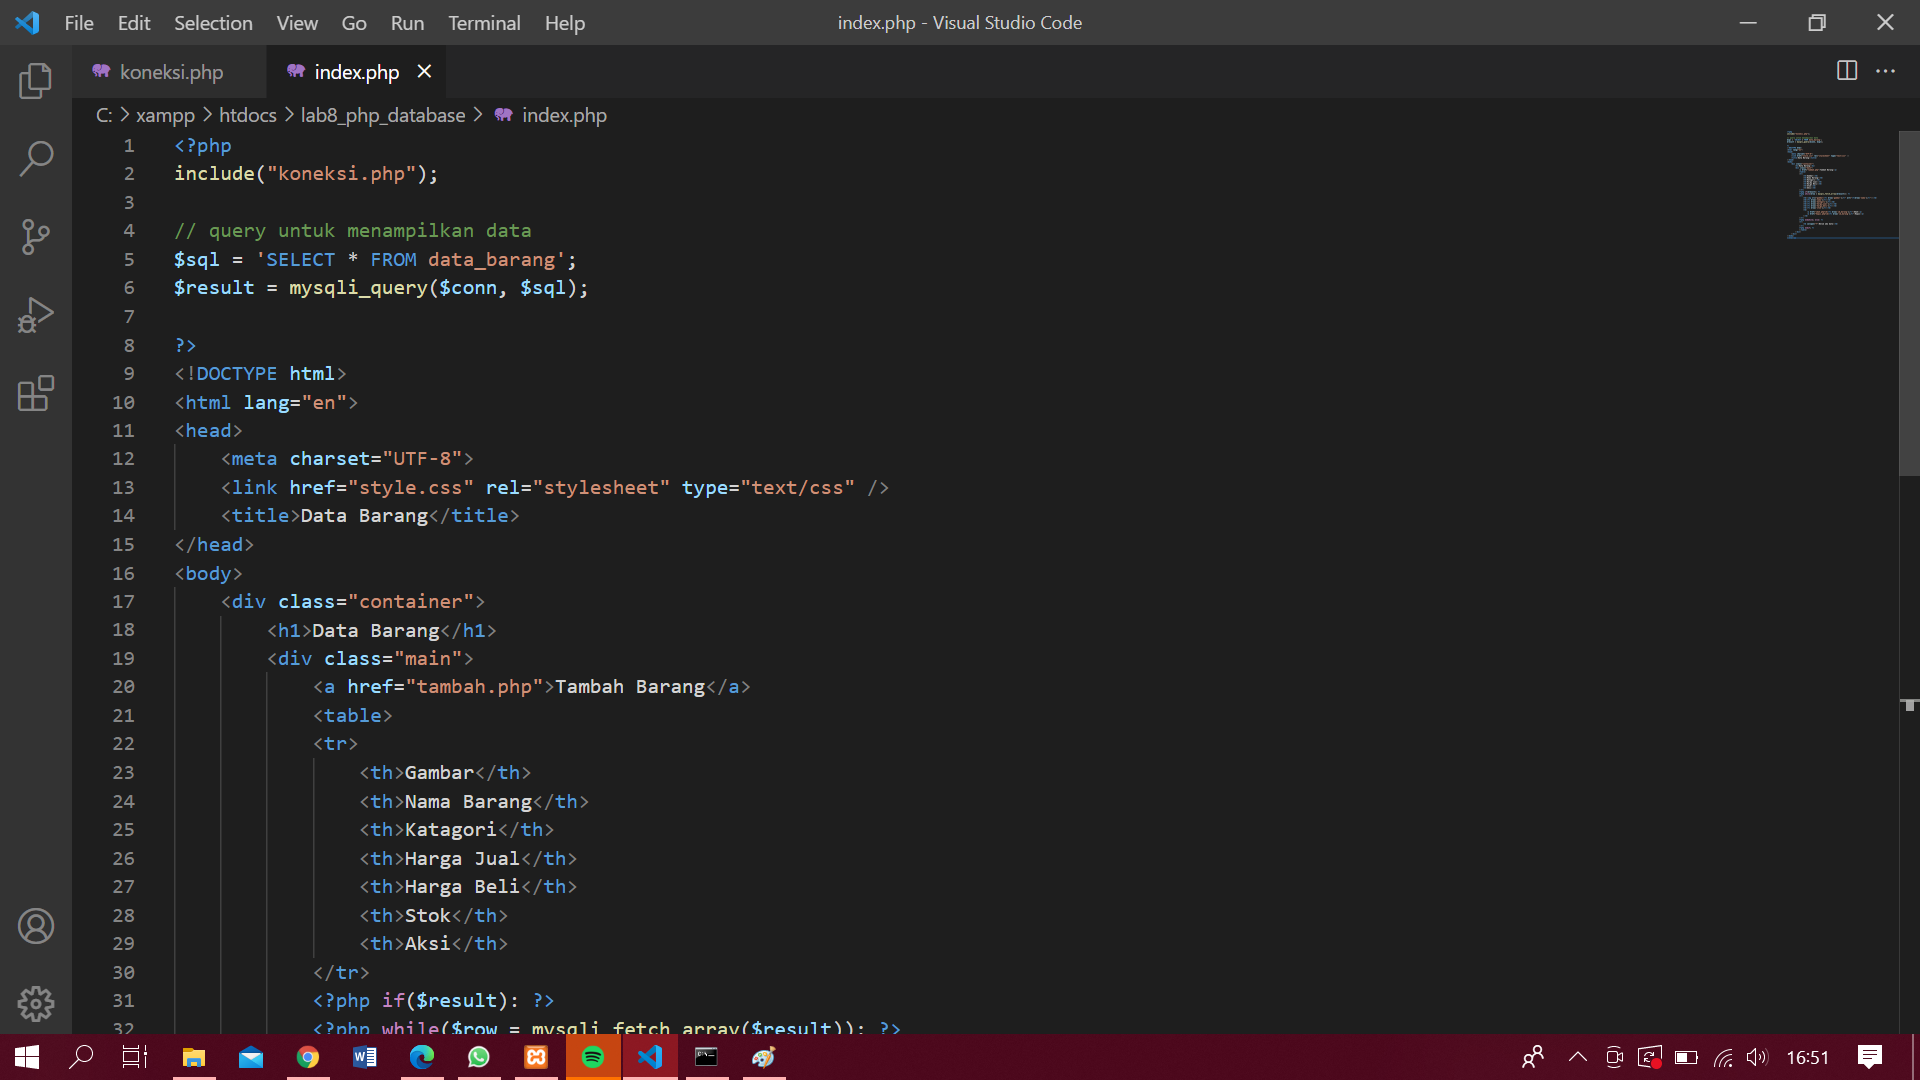The height and width of the screenshot is (1088, 1924).
Task: Open the Terminal menu
Action: (x=483, y=22)
